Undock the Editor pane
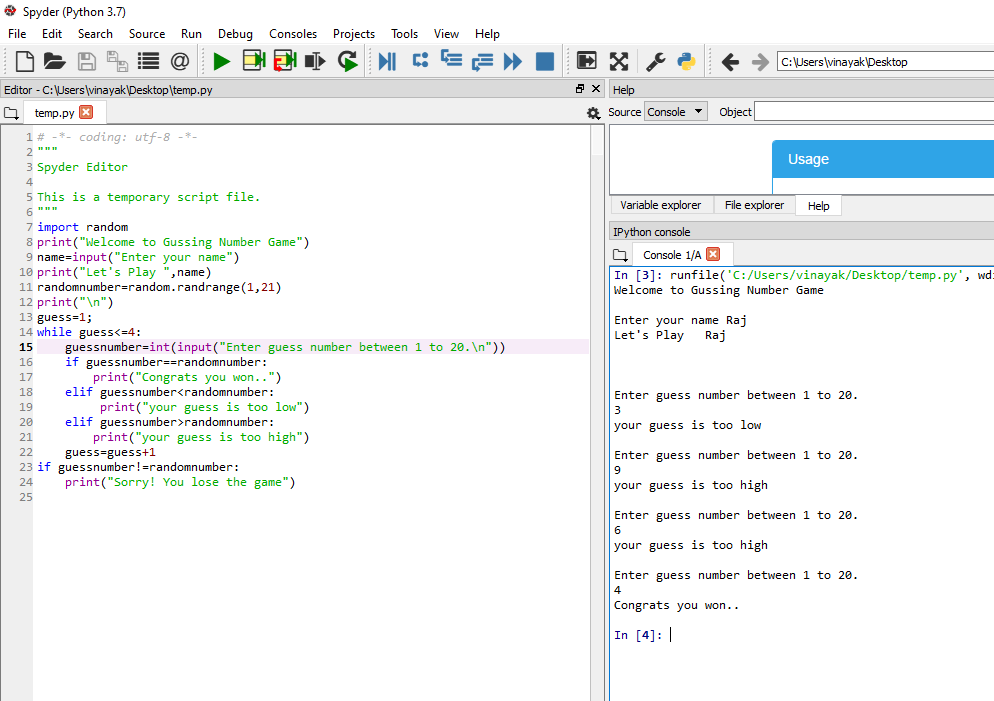Image resolution: width=994 pixels, height=701 pixels. click(579, 89)
